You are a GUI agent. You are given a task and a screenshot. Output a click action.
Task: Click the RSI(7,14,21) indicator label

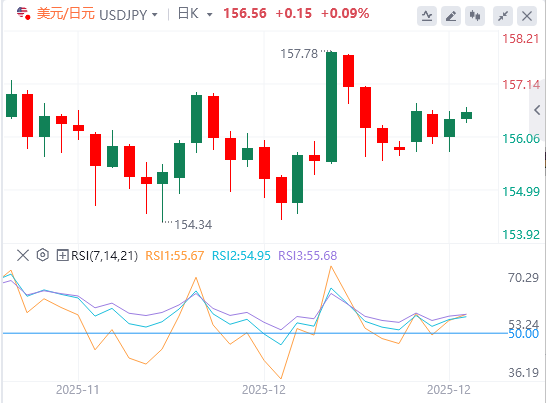tap(104, 256)
